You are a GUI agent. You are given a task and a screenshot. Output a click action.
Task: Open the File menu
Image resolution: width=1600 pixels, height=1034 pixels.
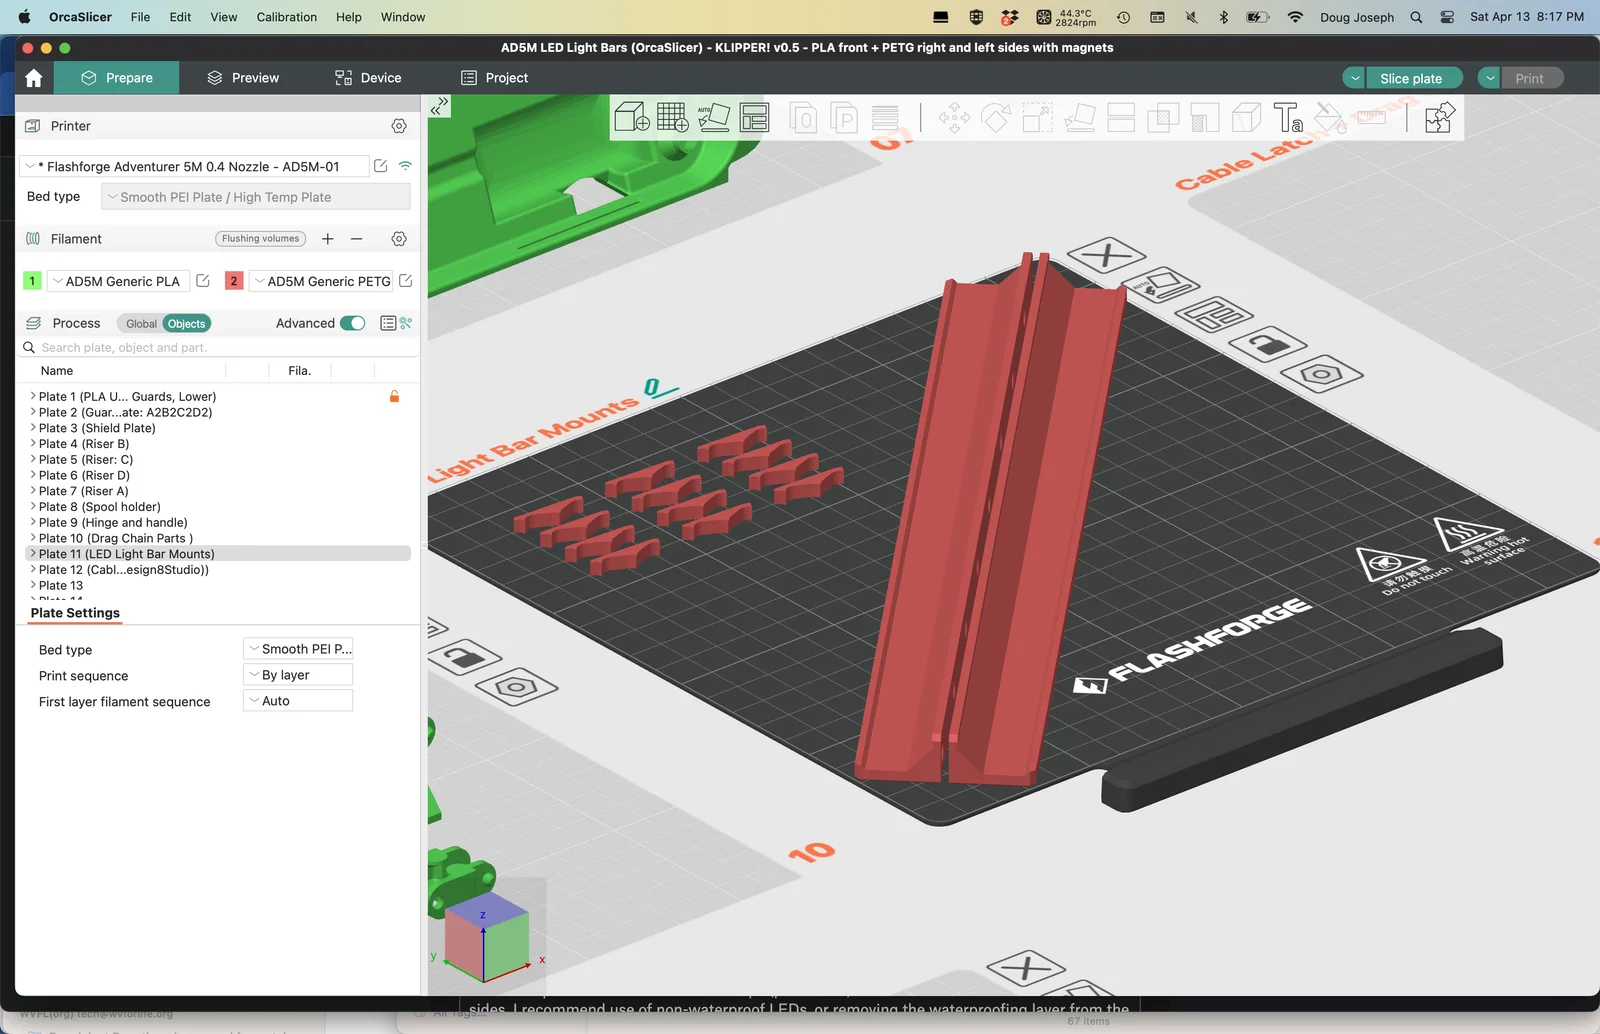(x=140, y=17)
